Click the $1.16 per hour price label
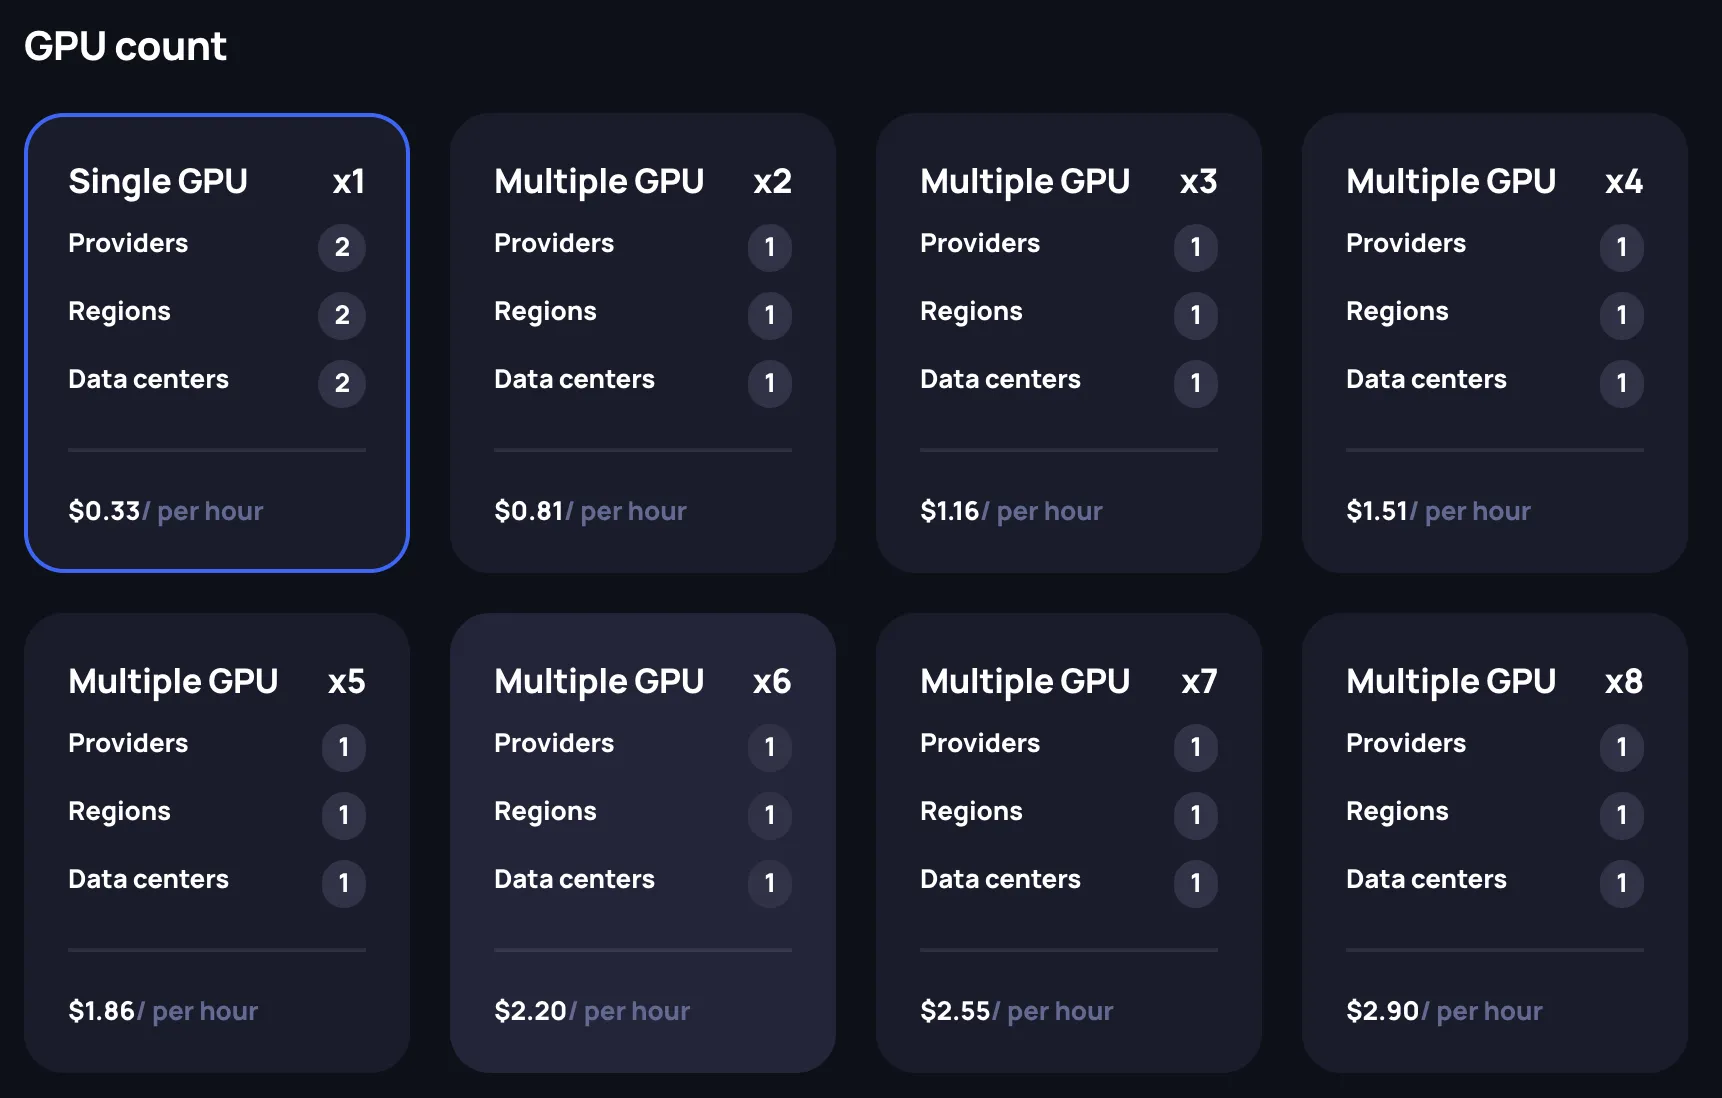 pyautogui.click(x=1011, y=511)
